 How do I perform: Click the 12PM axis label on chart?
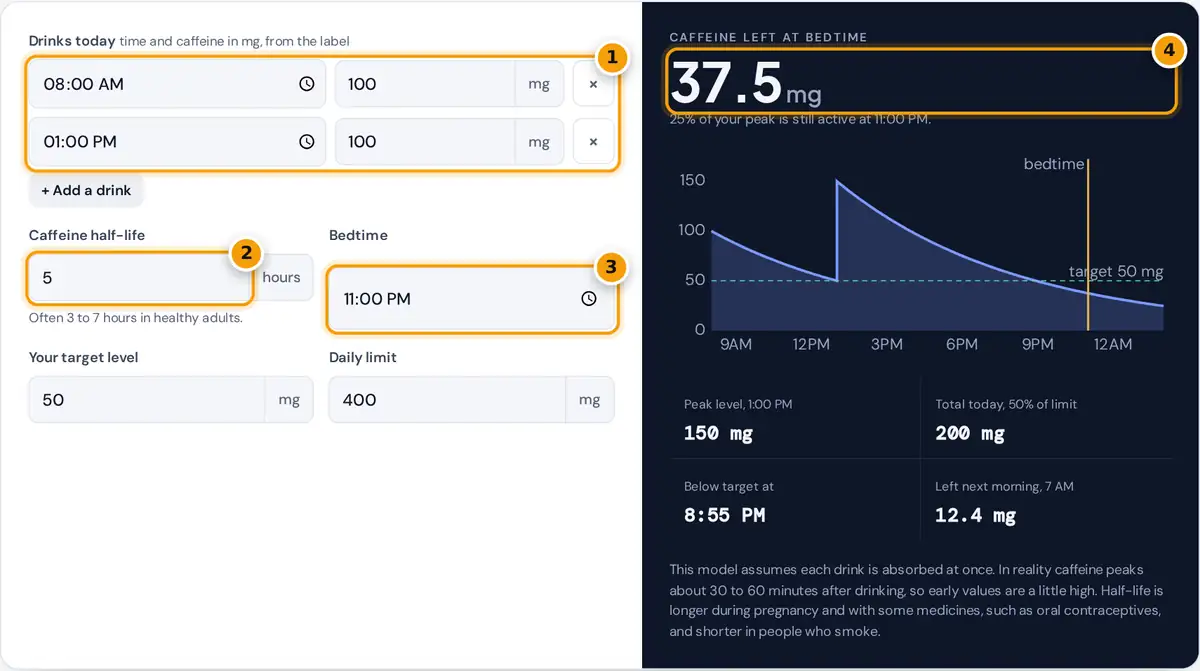click(x=811, y=344)
